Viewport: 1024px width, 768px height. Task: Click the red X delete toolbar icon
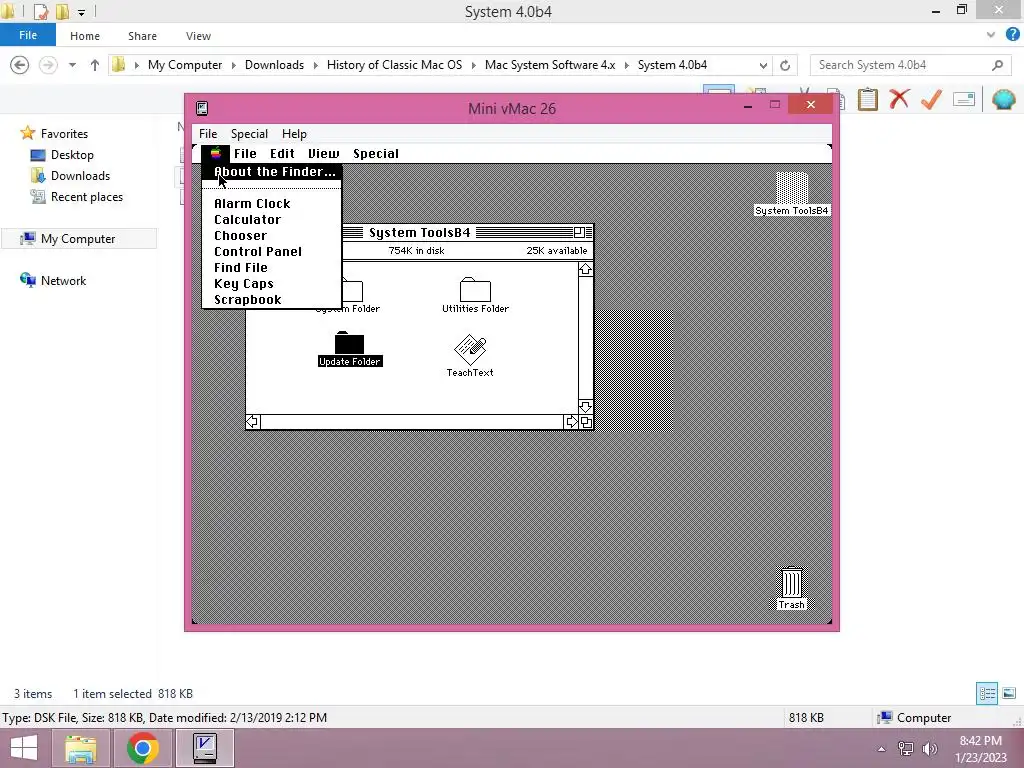[899, 99]
